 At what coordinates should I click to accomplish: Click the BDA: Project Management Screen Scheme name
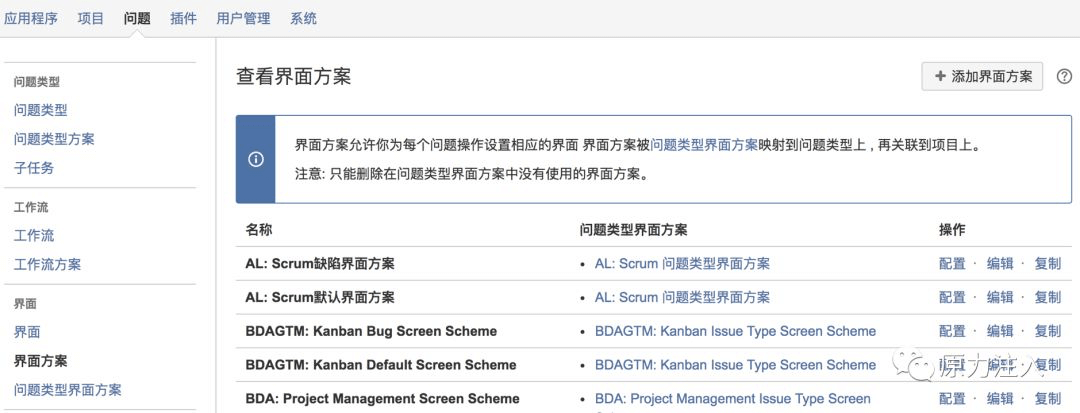[x=382, y=399]
